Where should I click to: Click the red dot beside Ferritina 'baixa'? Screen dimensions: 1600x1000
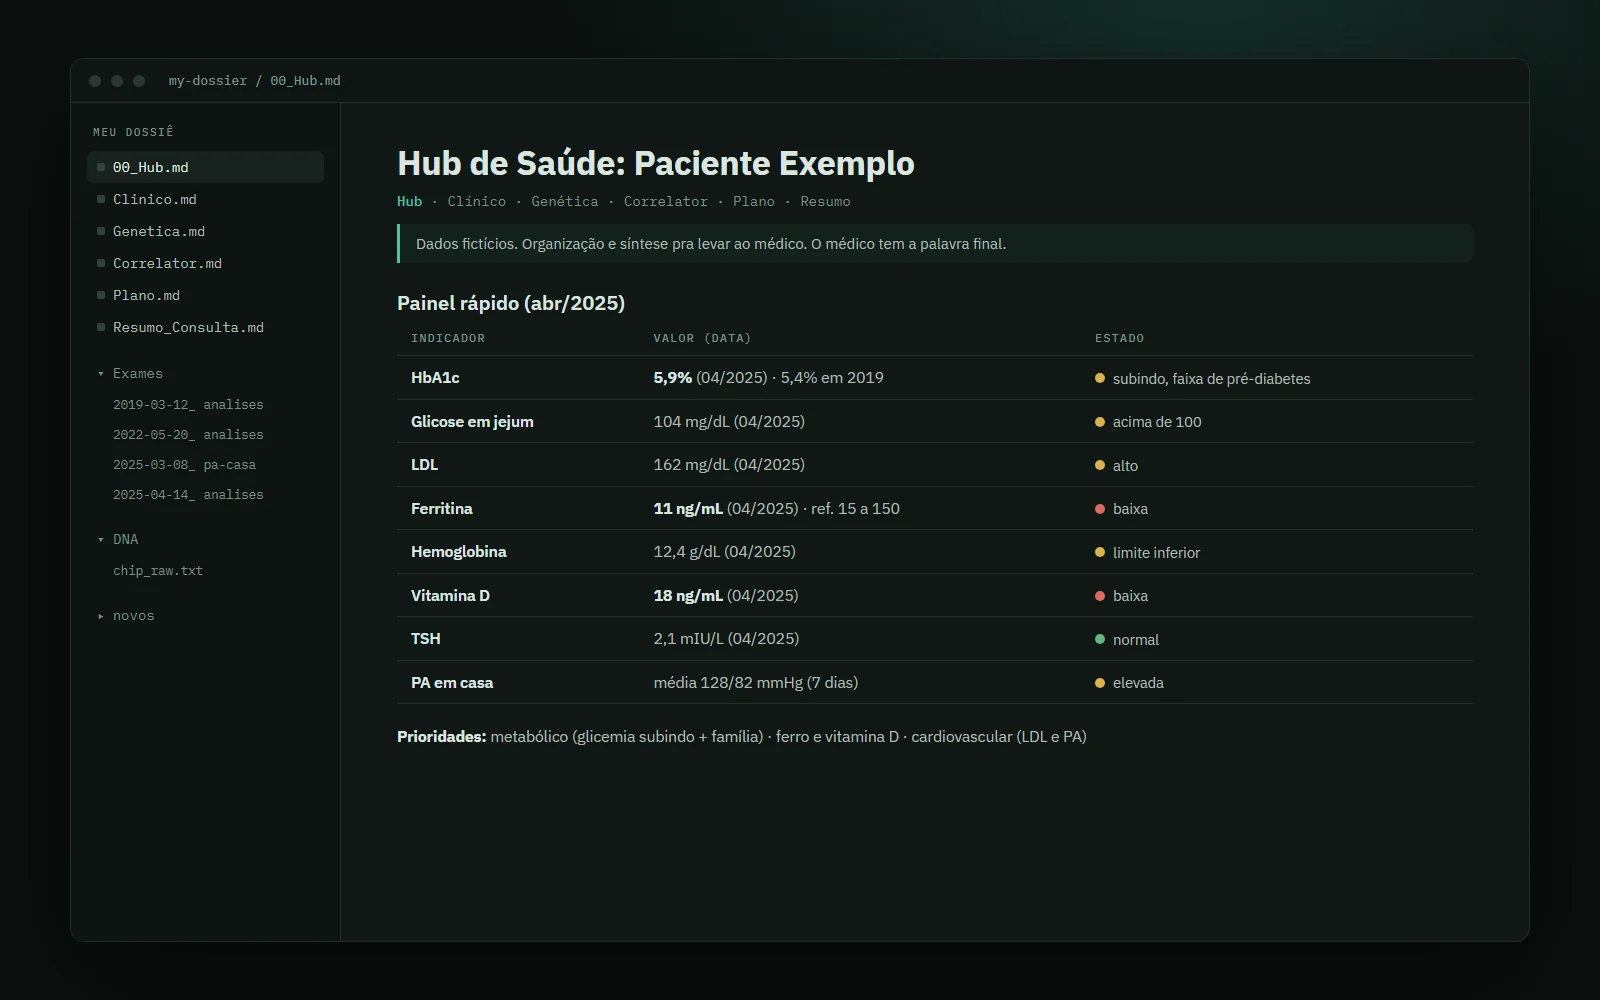tap(1100, 509)
